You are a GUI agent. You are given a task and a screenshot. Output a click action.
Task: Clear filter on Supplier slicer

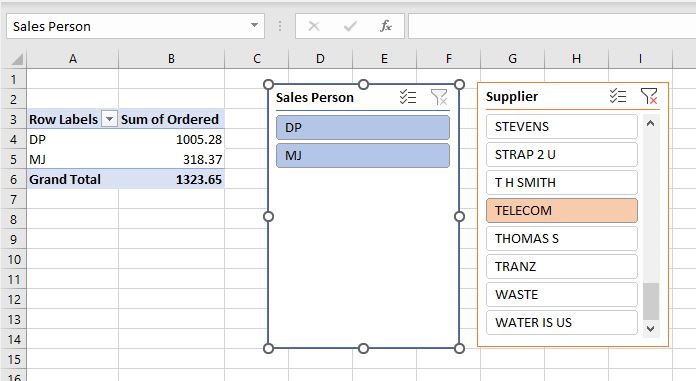pos(649,96)
